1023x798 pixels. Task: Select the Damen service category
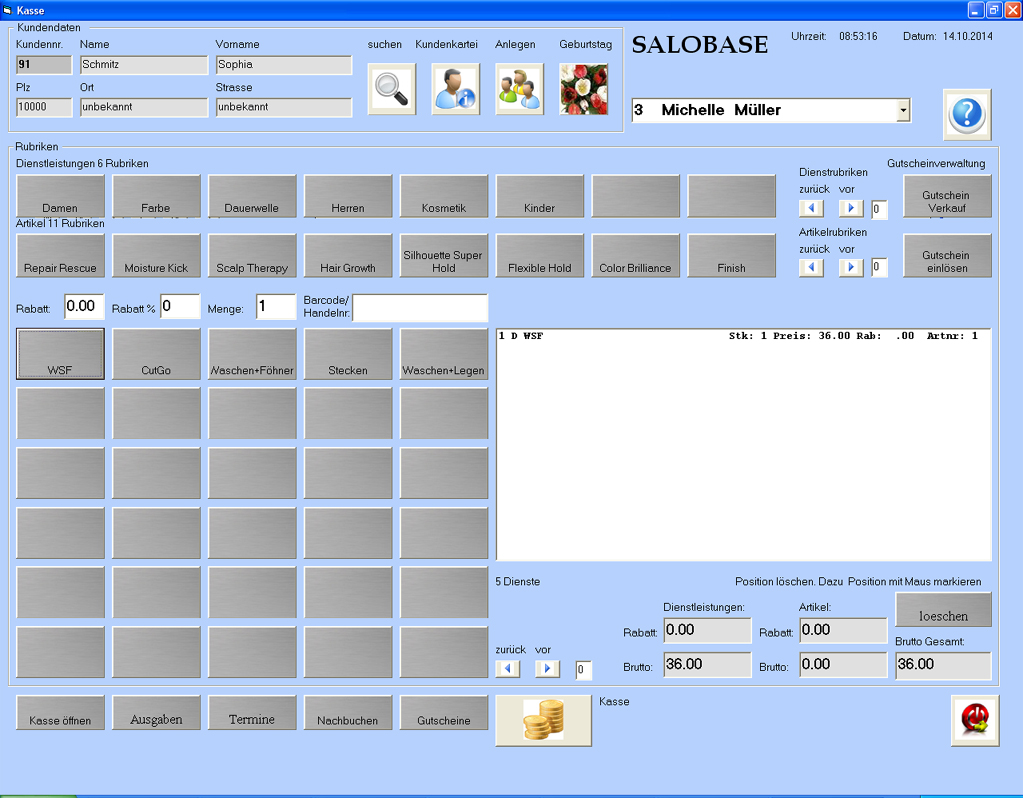(x=60, y=196)
